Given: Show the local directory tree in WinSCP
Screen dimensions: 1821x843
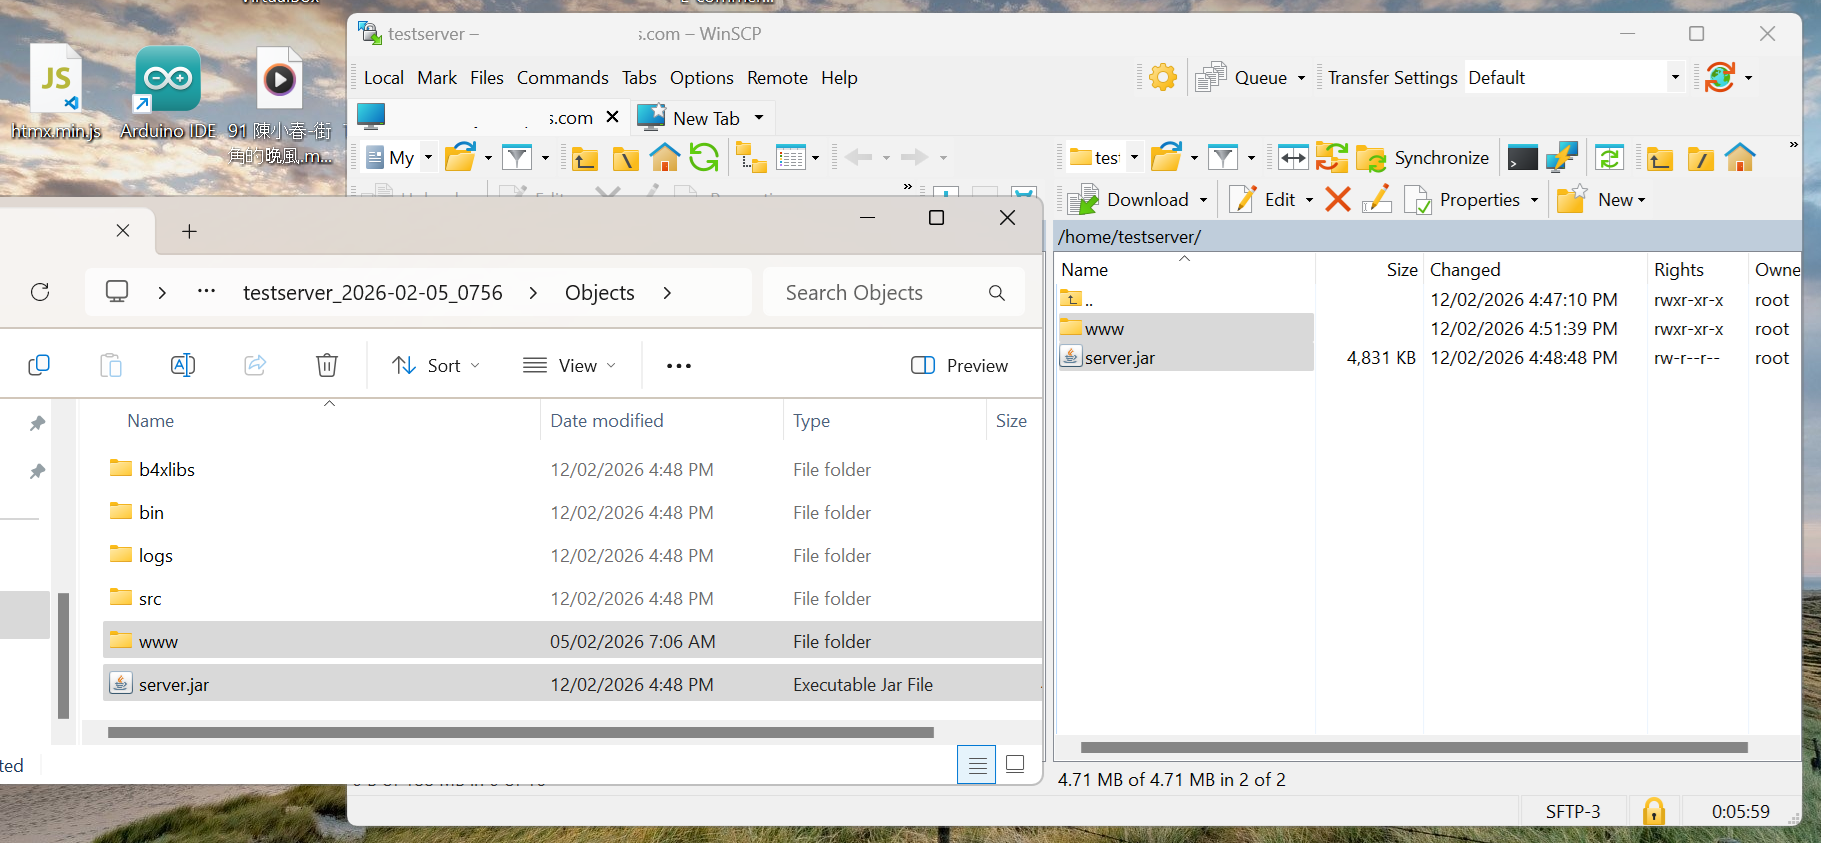Looking at the screenshot, I should tap(751, 157).
